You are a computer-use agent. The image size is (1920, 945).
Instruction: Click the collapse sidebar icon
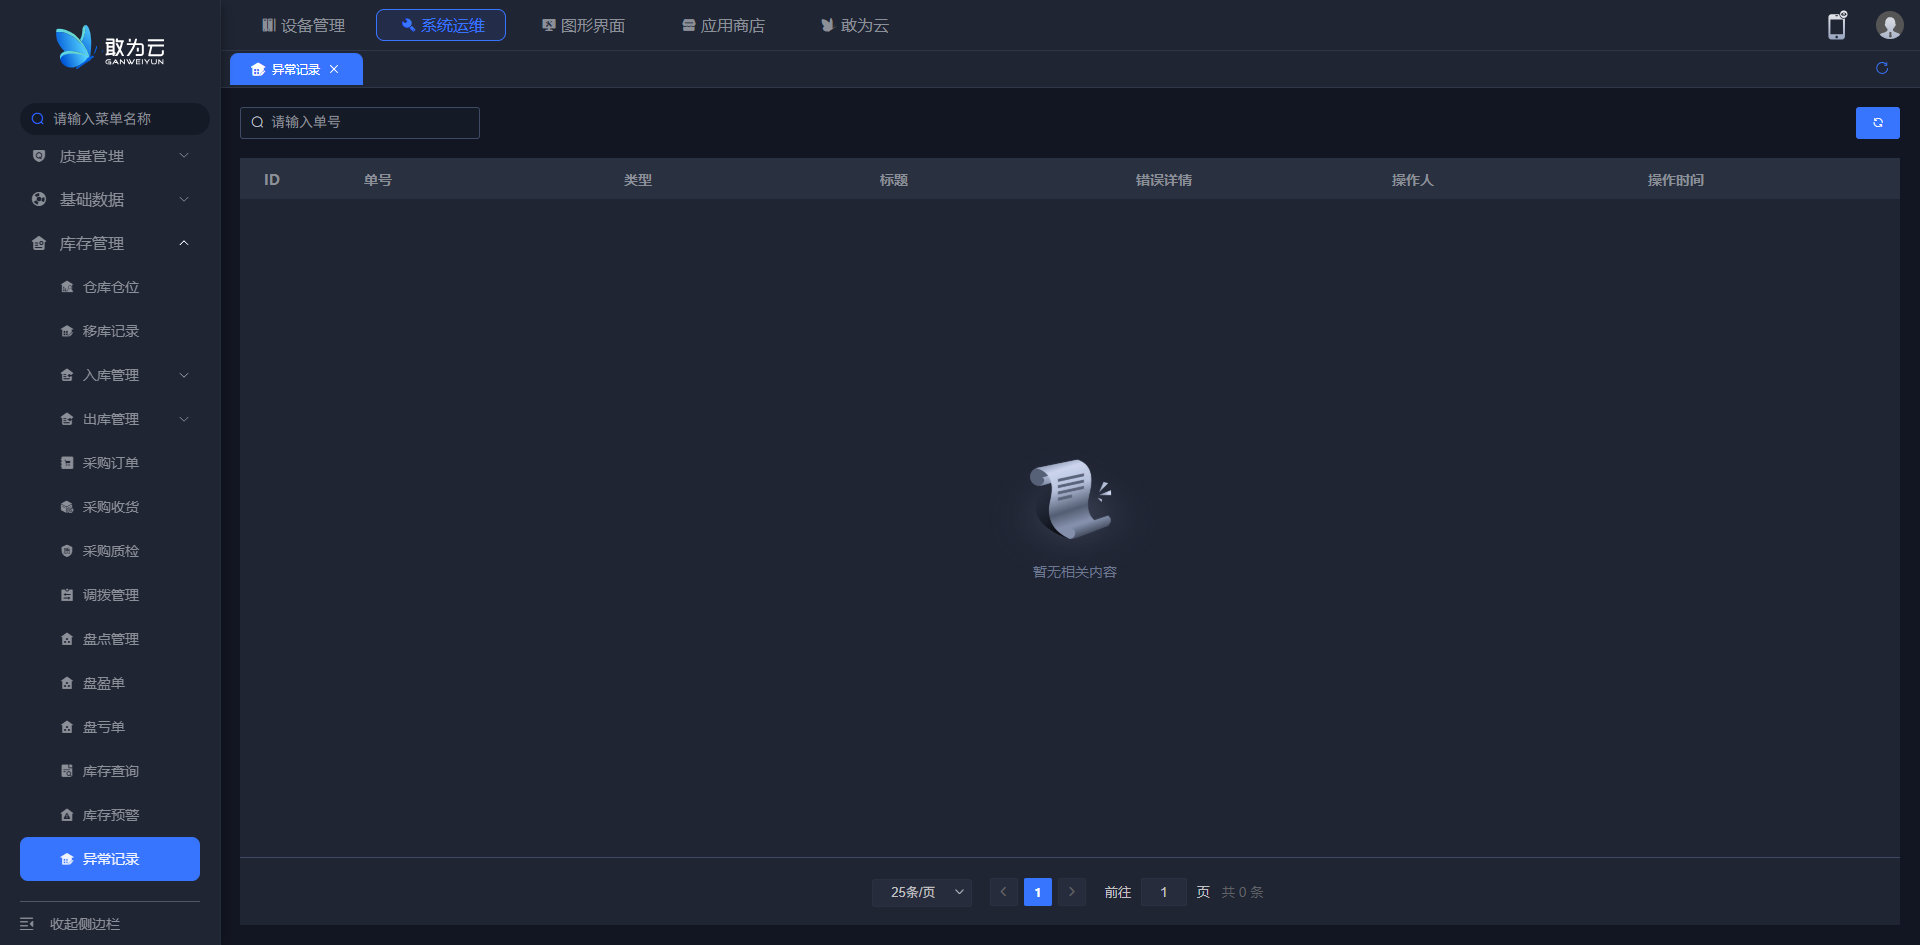(27, 924)
